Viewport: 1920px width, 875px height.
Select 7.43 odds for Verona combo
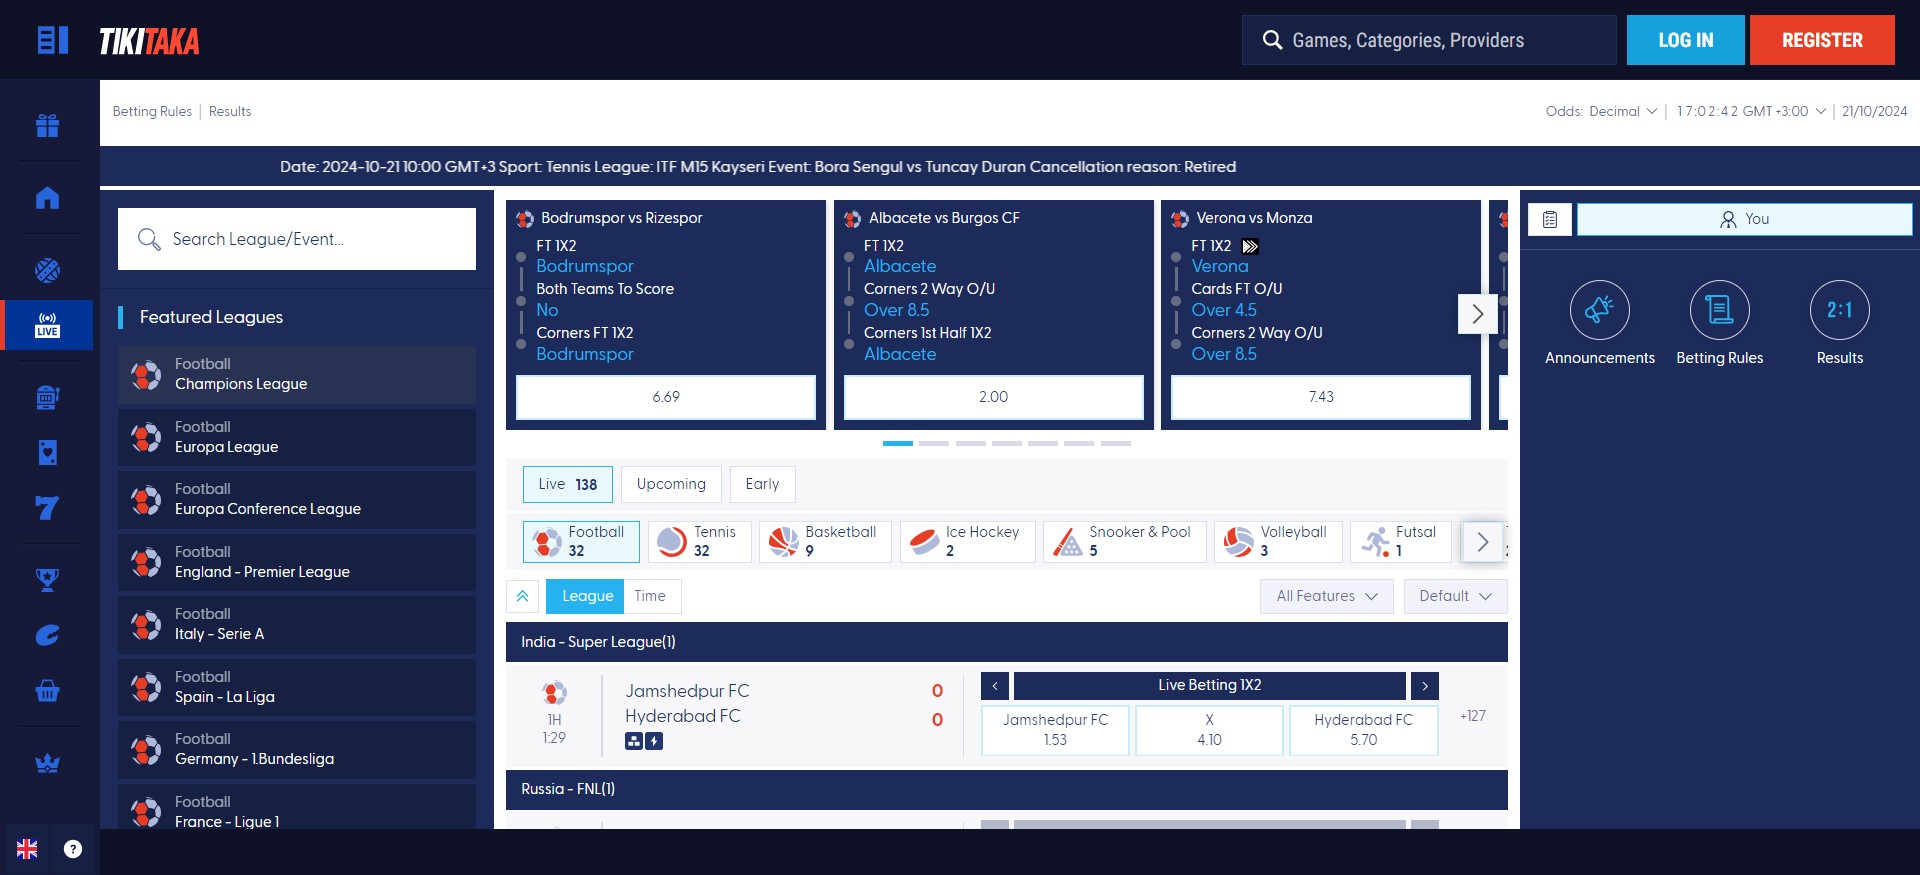pos(1321,397)
